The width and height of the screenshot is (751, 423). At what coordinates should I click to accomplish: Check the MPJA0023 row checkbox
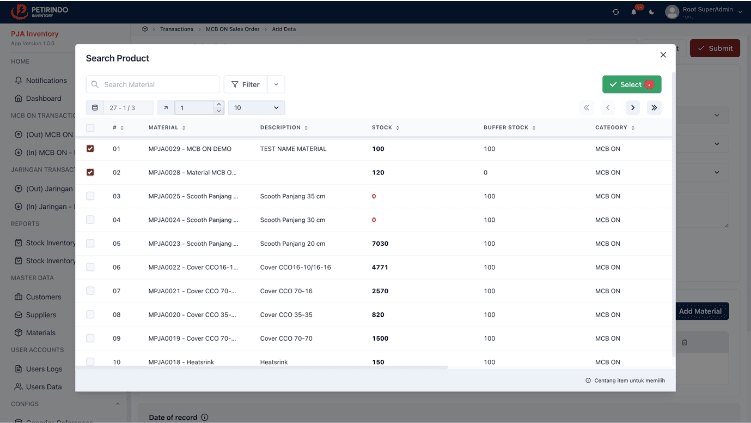[x=90, y=243]
